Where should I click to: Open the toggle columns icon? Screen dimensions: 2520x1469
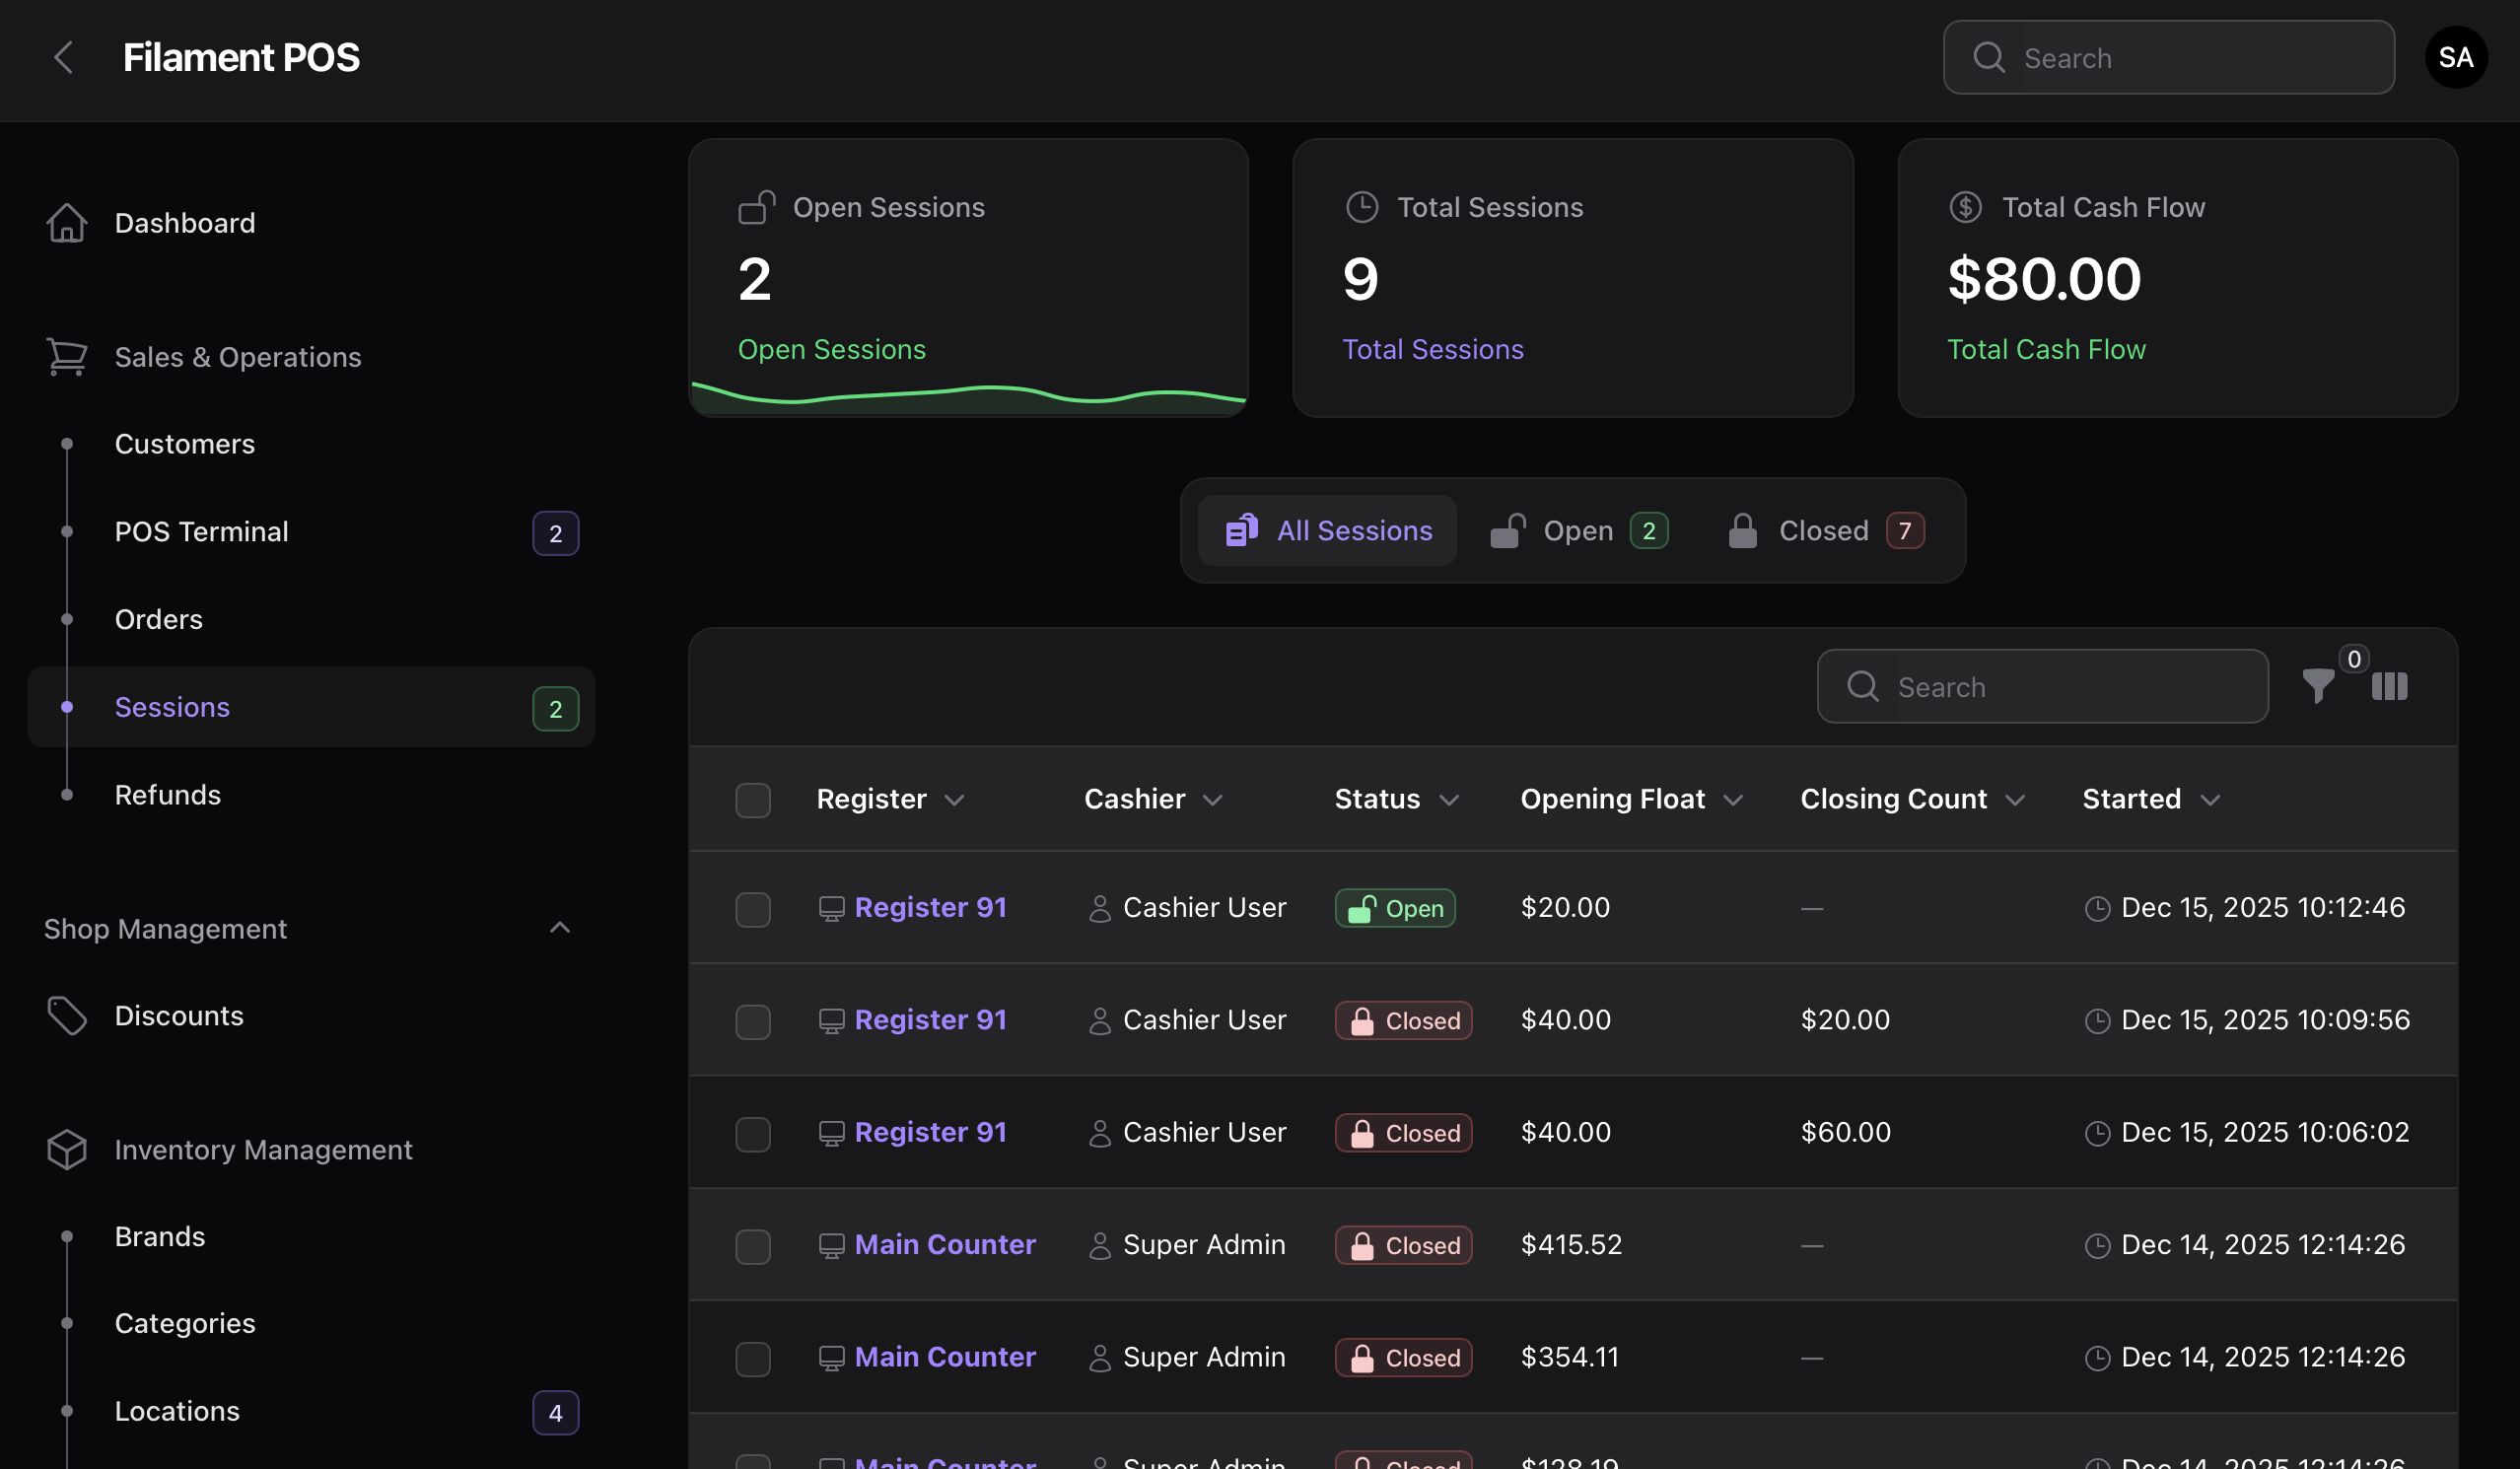[x=2389, y=686]
